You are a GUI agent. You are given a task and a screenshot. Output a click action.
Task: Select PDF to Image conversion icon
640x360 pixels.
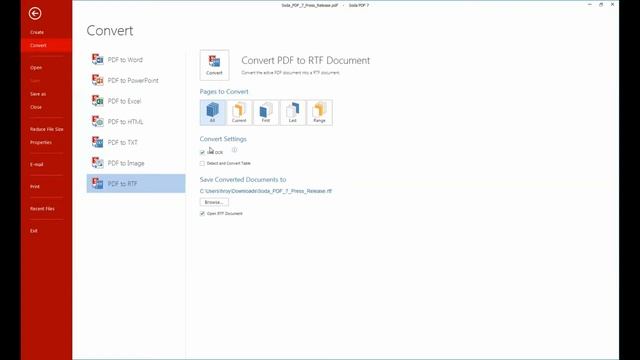point(98,163)
